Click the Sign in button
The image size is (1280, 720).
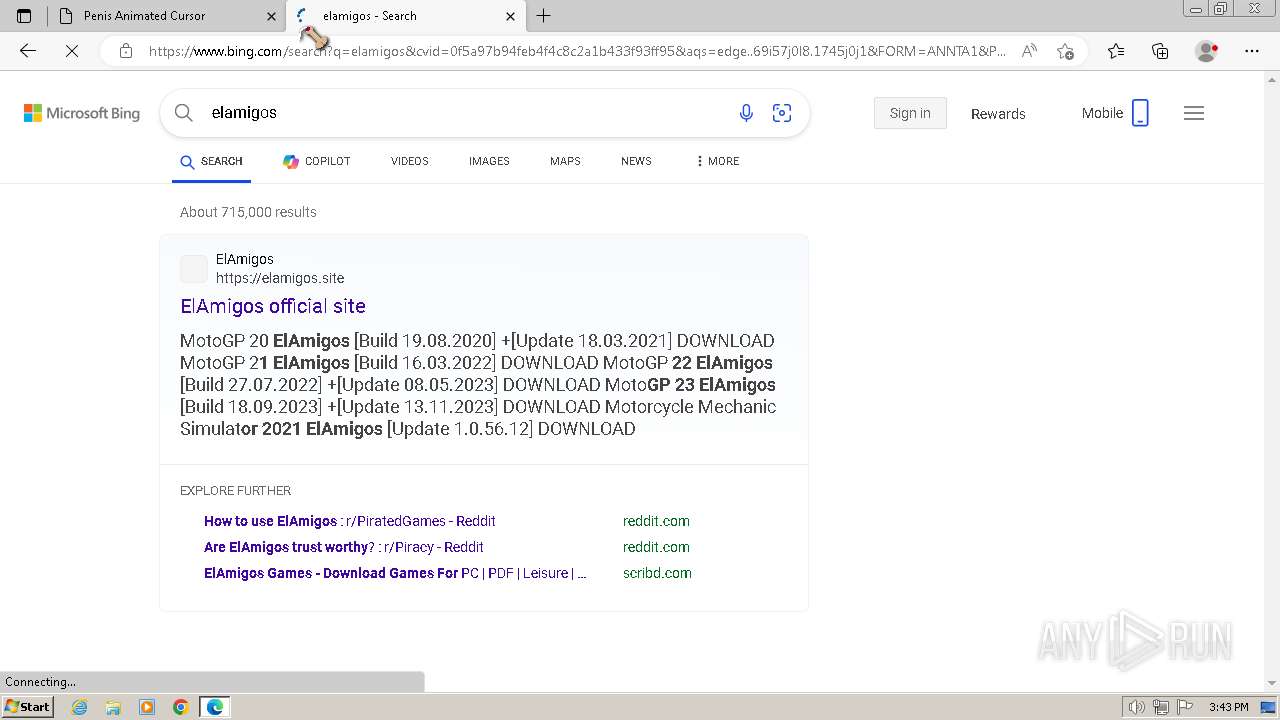point(910,113)
